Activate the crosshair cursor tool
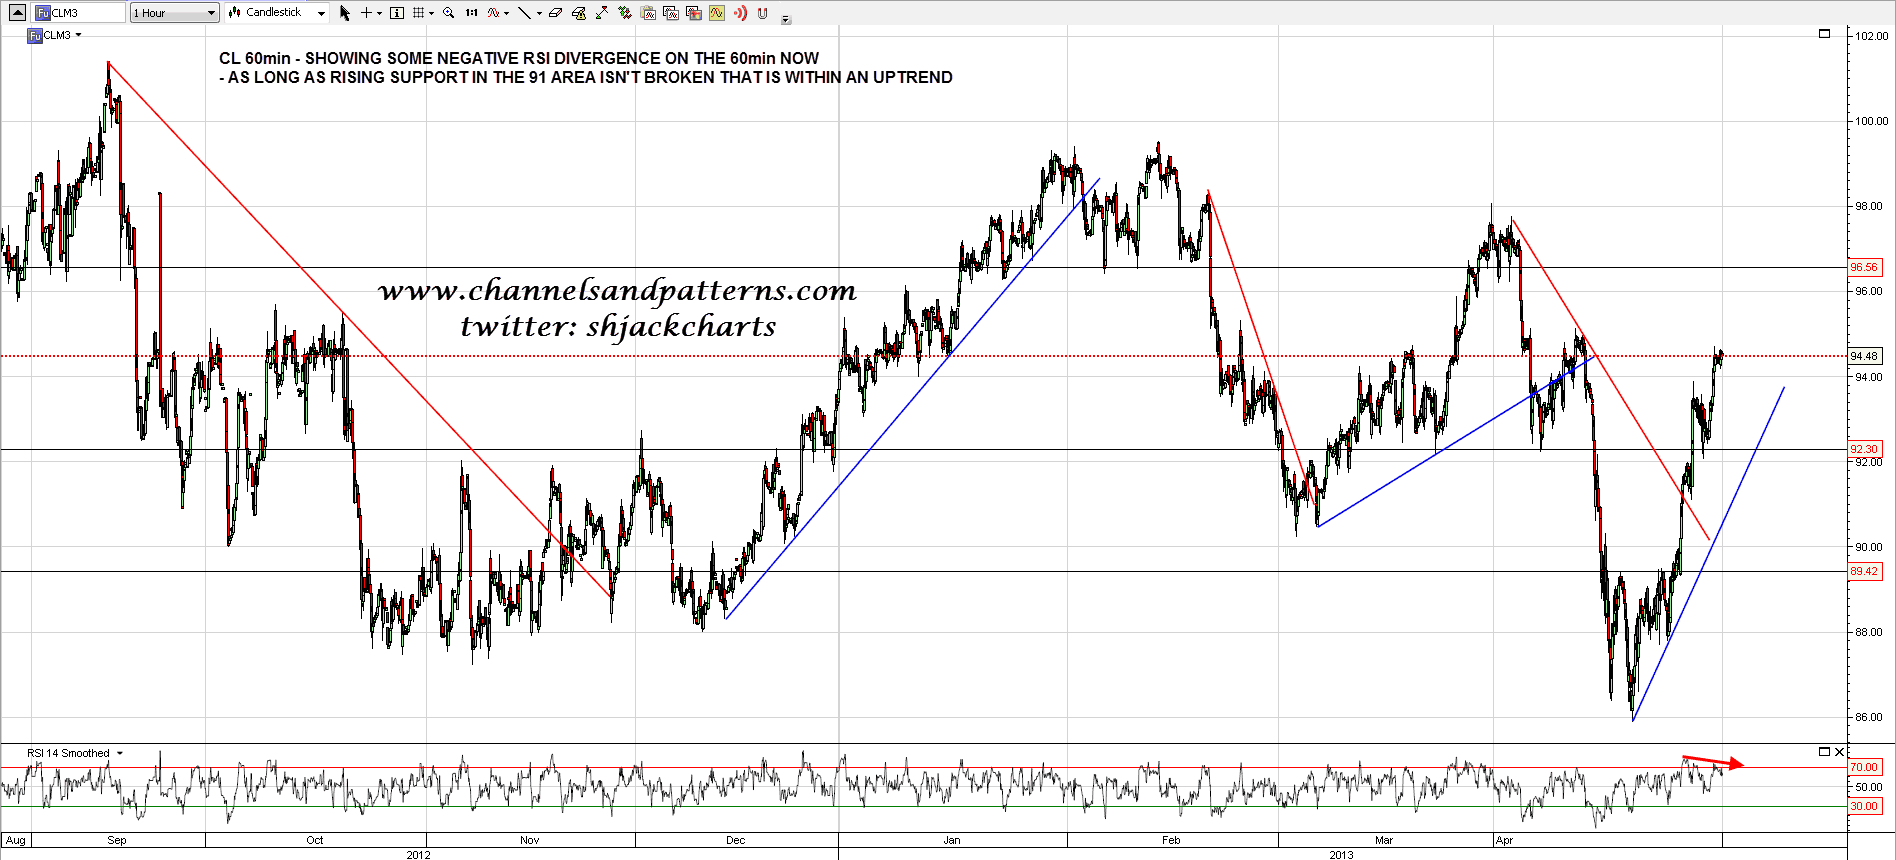Image resolution: width=1896 pixels, height=860 pixels. click(367, 13)
